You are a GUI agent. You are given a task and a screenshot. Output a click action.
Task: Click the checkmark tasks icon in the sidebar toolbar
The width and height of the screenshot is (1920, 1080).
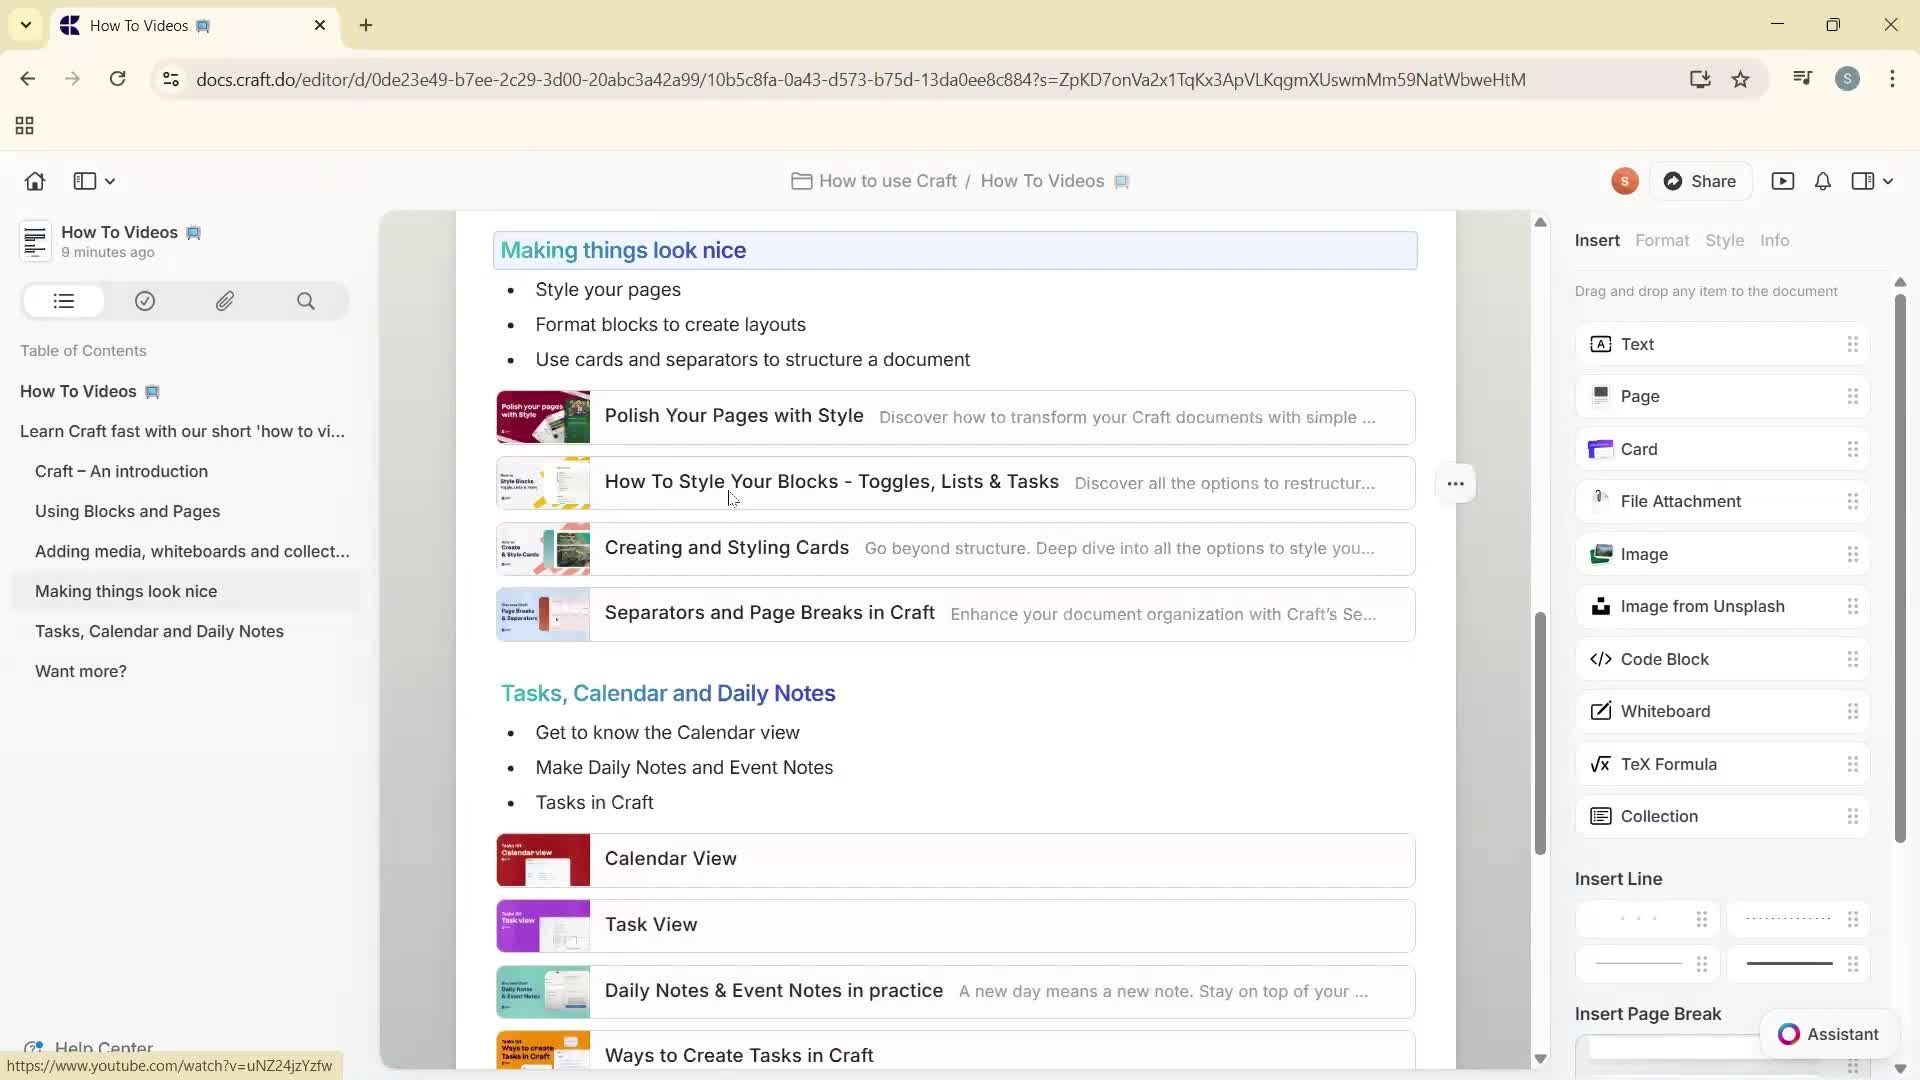(144, 301)
